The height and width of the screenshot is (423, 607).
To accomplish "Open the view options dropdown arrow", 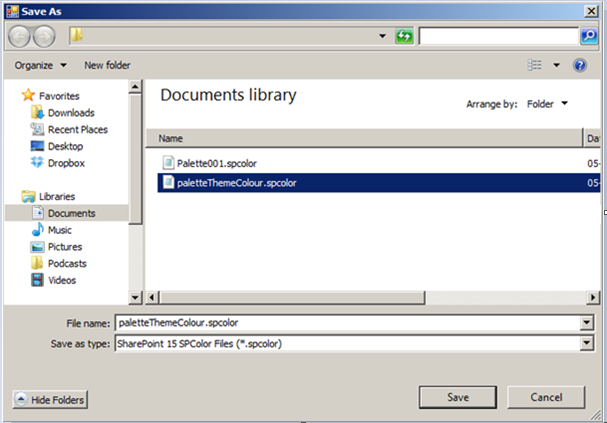I will click(x=556, y=65).
